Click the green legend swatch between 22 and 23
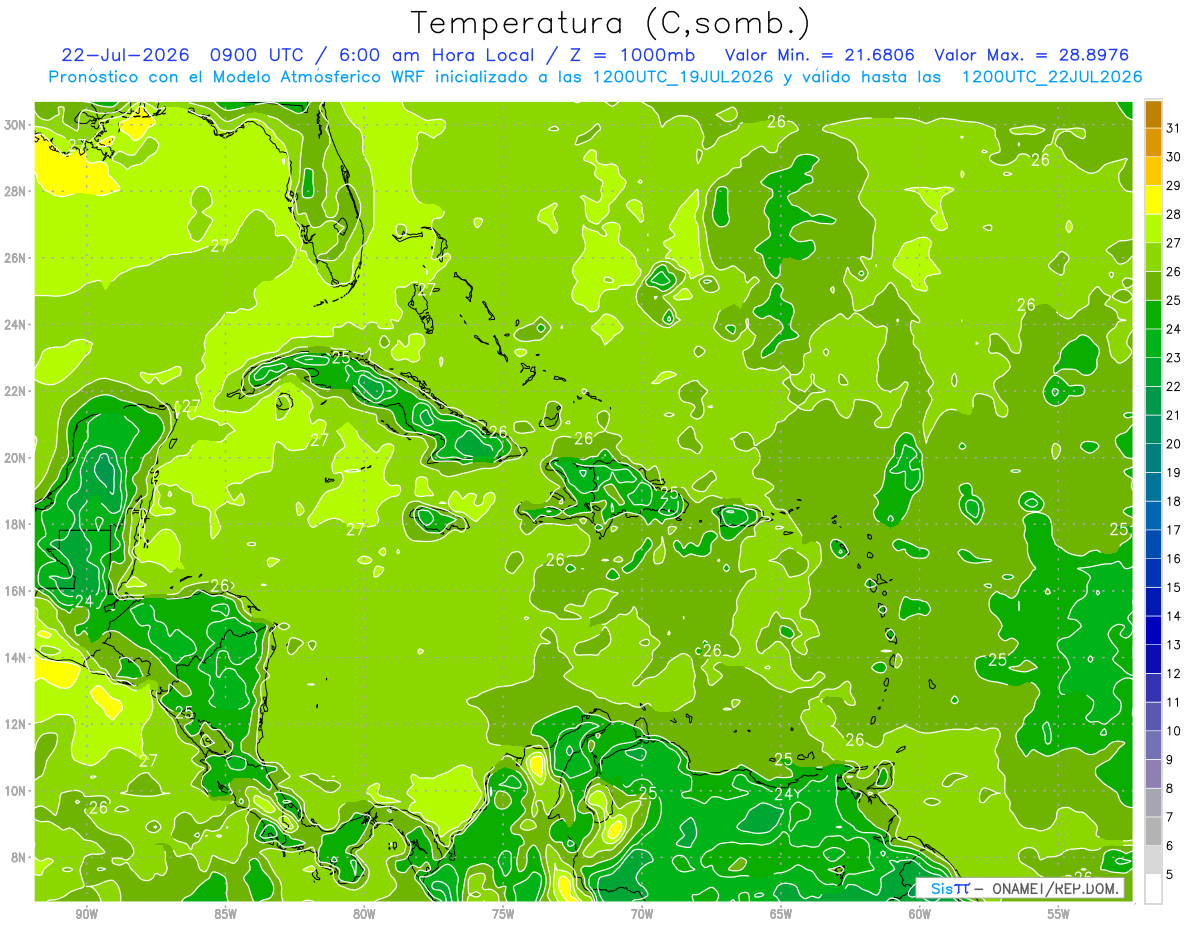The height and width of the screenshot is (927, 1200). (x=1153, y=372)
